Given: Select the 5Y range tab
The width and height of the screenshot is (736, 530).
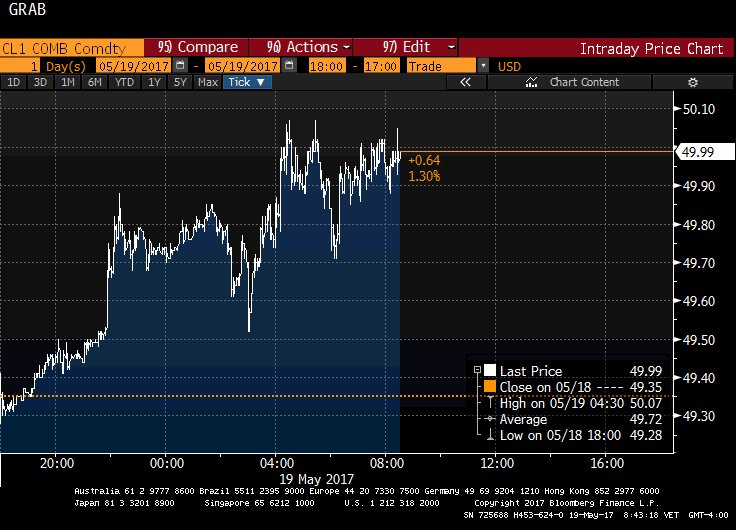Looking at the screenshot, I should pos(180,82).
